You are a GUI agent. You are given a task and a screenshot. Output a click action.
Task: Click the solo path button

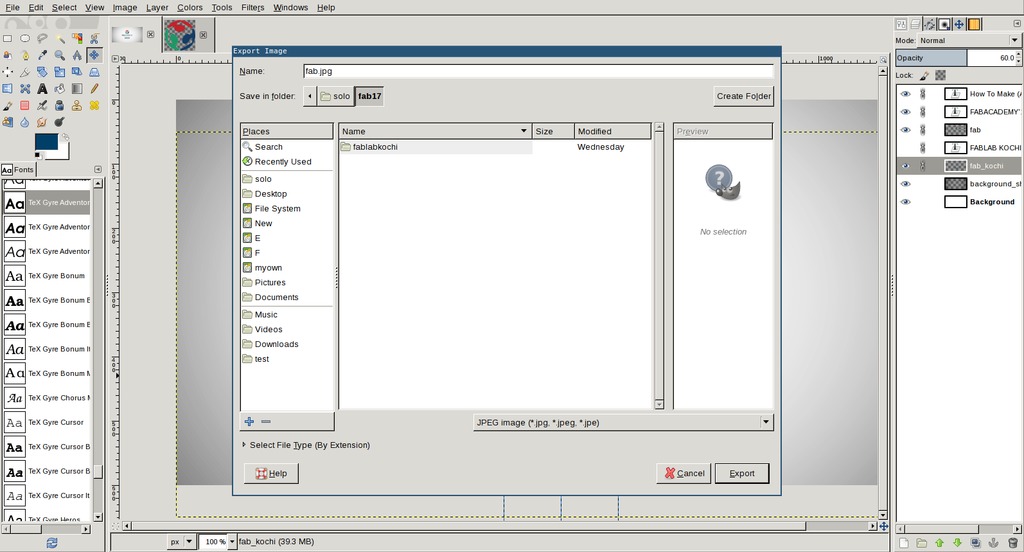pos(336,96)
